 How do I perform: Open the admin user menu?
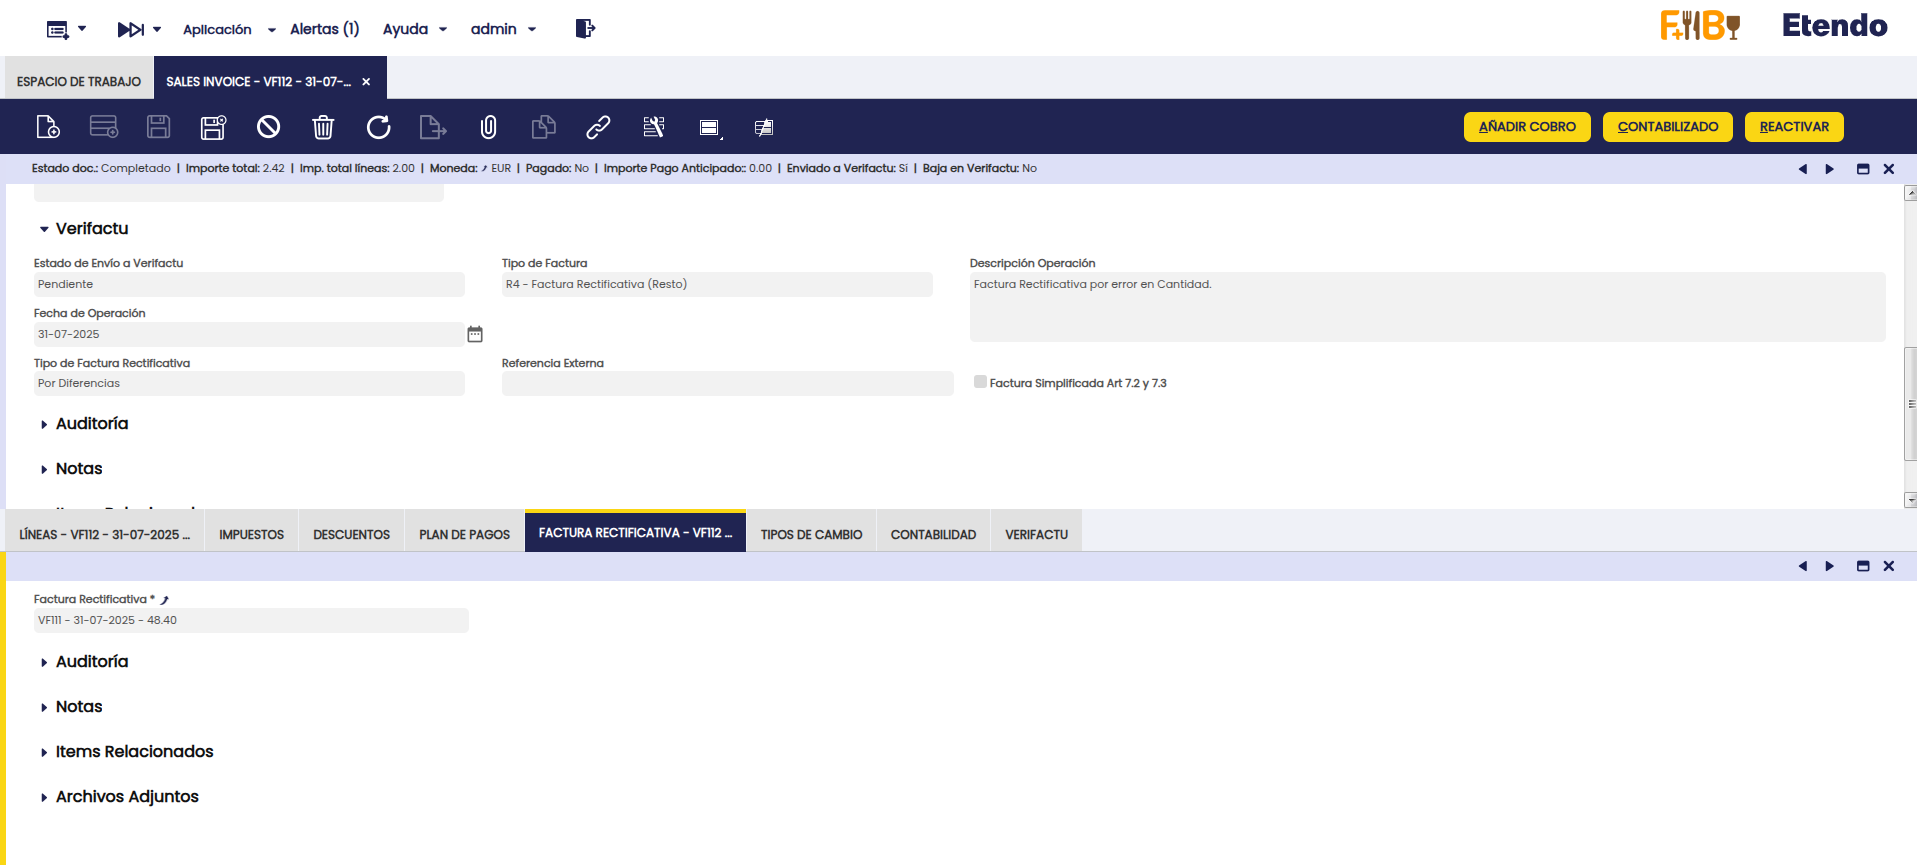(x=503, y=29)
